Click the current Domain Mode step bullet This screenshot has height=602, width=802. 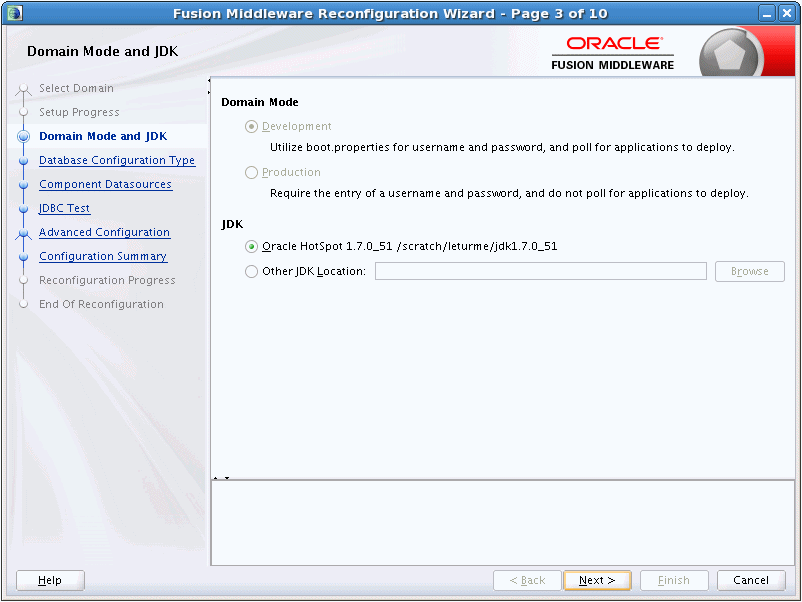coord(23,137)
